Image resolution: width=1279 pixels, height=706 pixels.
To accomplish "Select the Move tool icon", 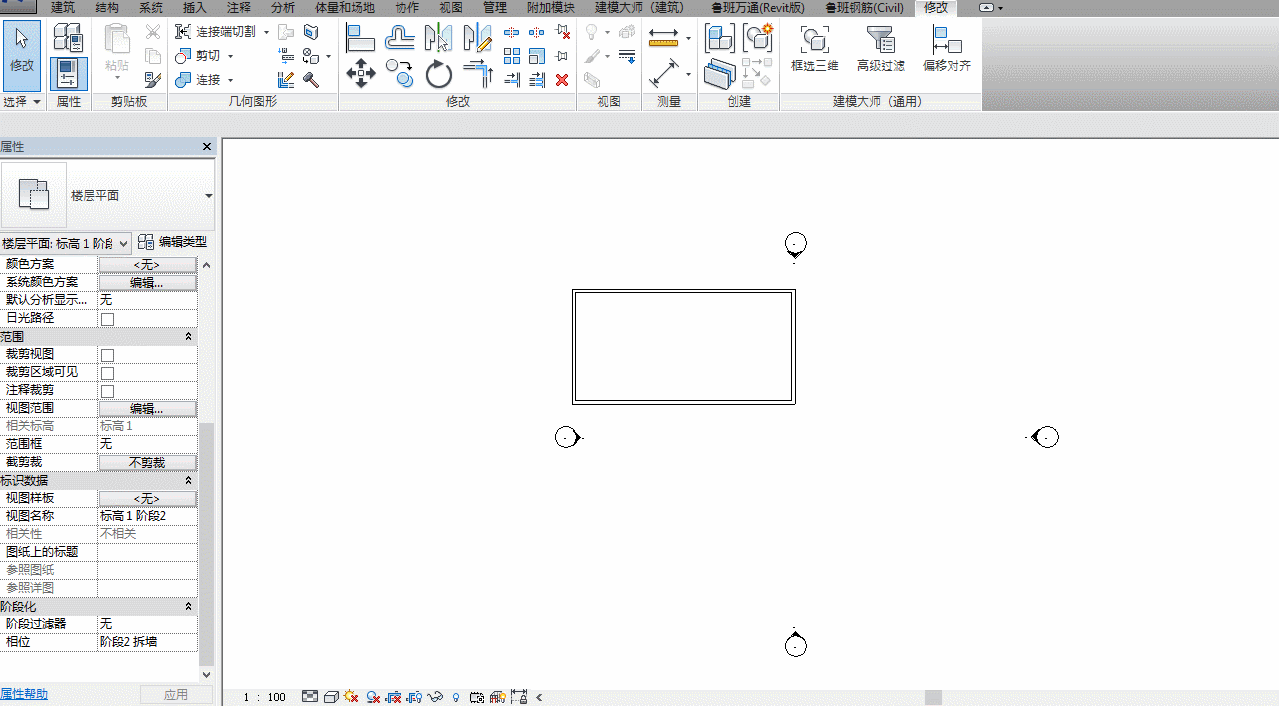I will coord(360,73).
